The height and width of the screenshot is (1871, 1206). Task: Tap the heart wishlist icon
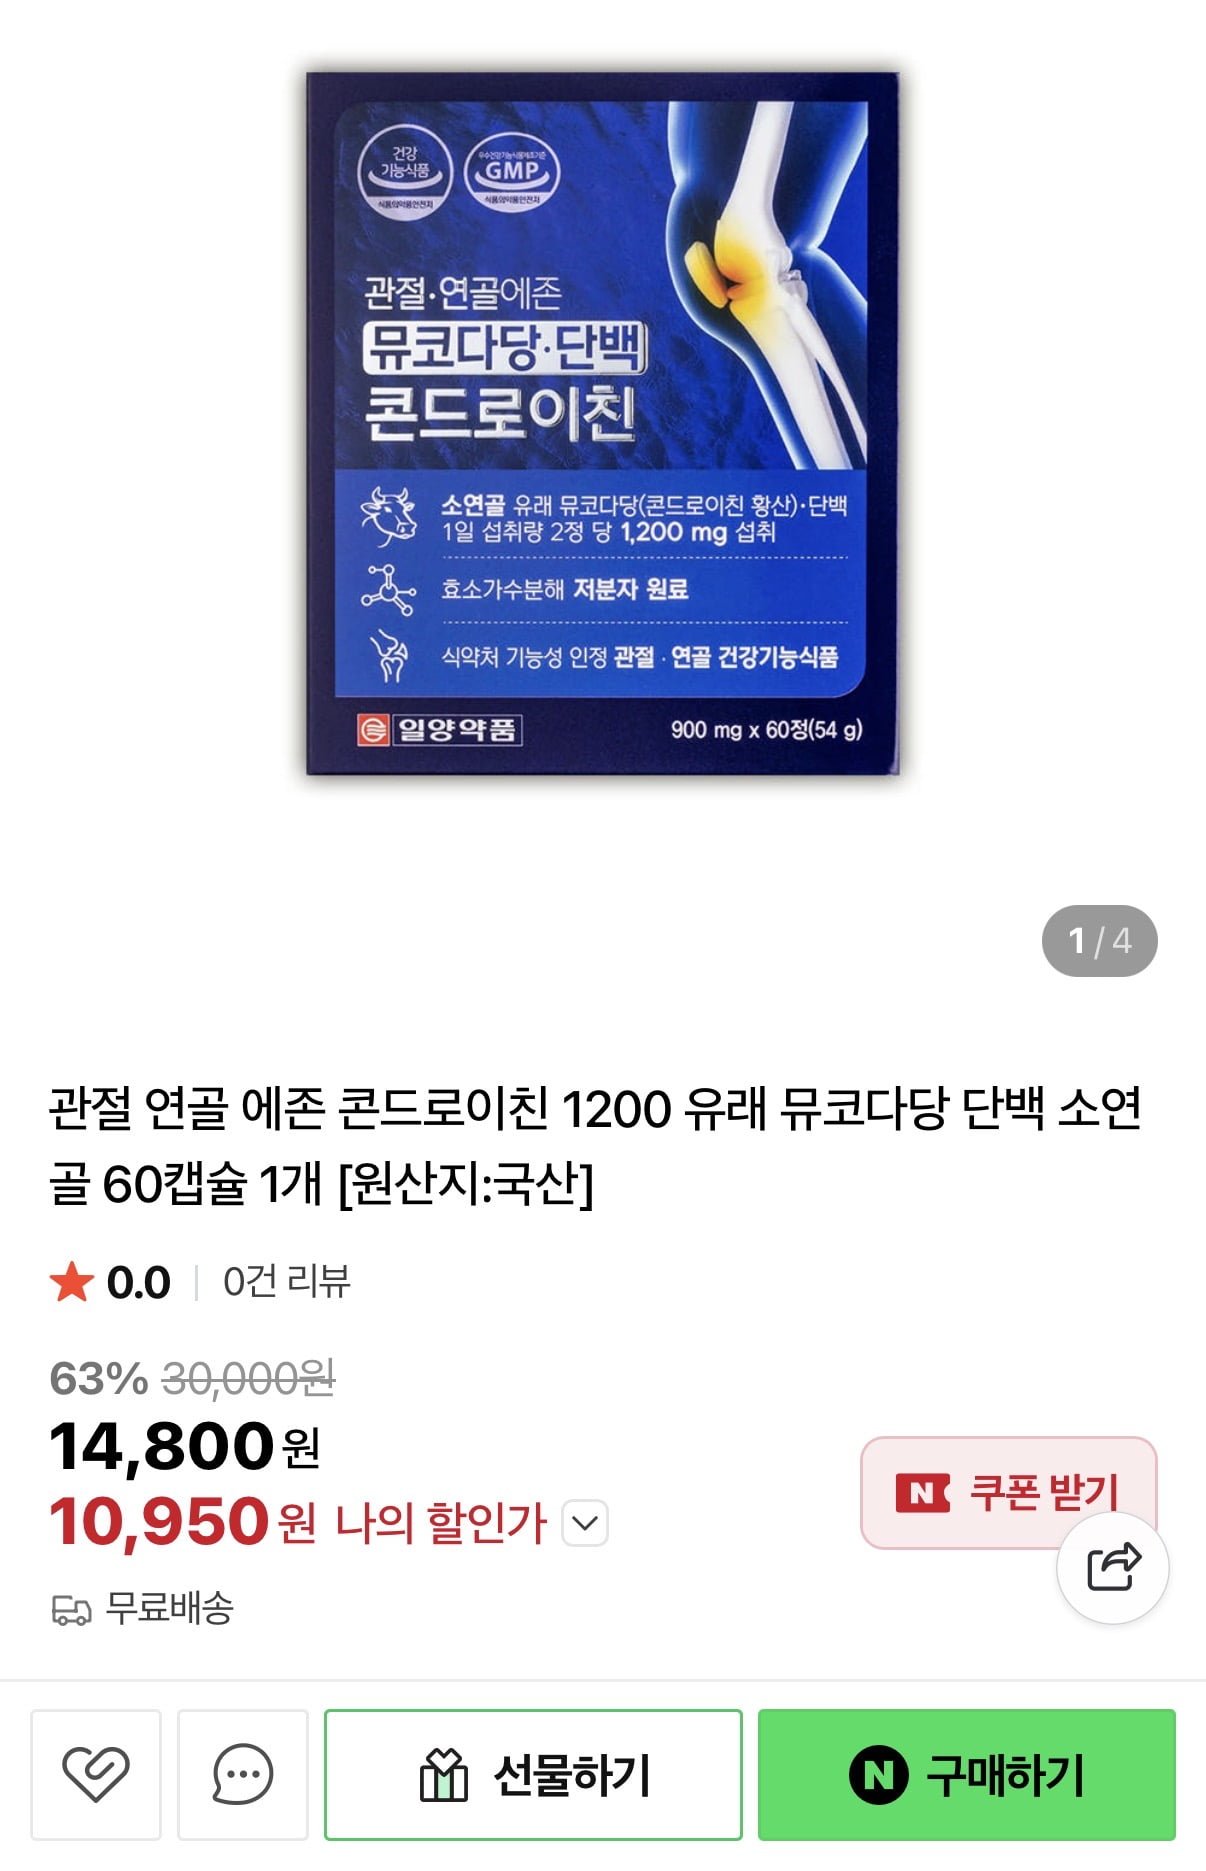click(x=96, y=1774)
